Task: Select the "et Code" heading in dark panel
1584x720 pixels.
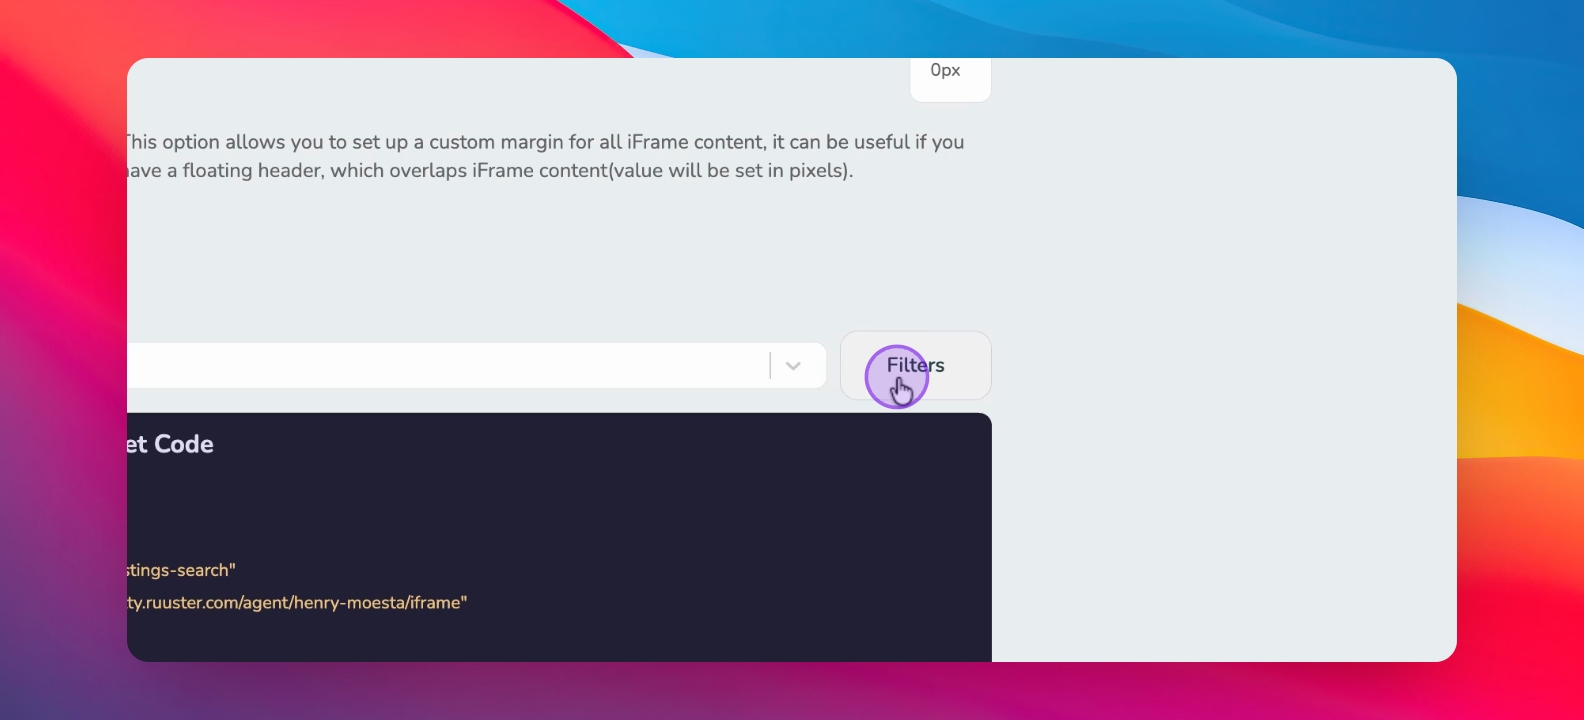Action: click(170, 444)
